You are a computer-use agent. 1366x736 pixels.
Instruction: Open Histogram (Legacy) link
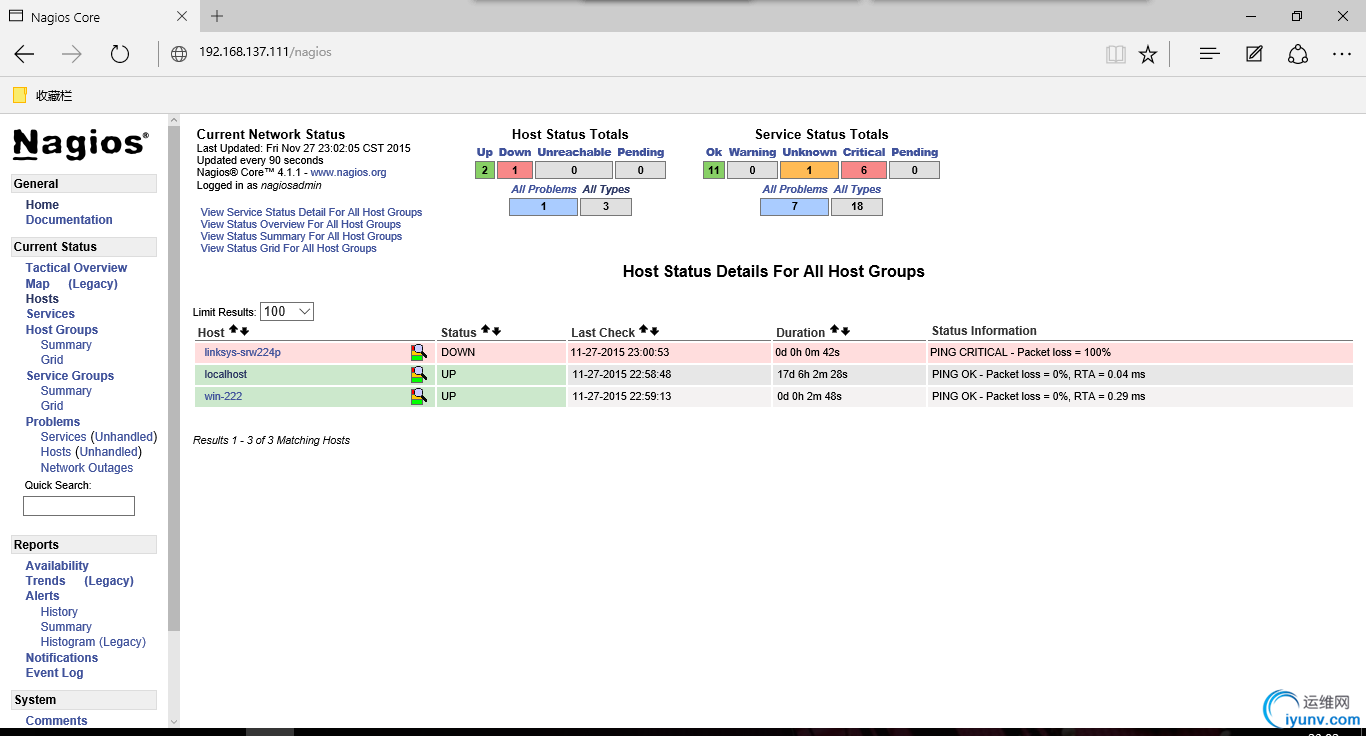[x=93, y=642]
